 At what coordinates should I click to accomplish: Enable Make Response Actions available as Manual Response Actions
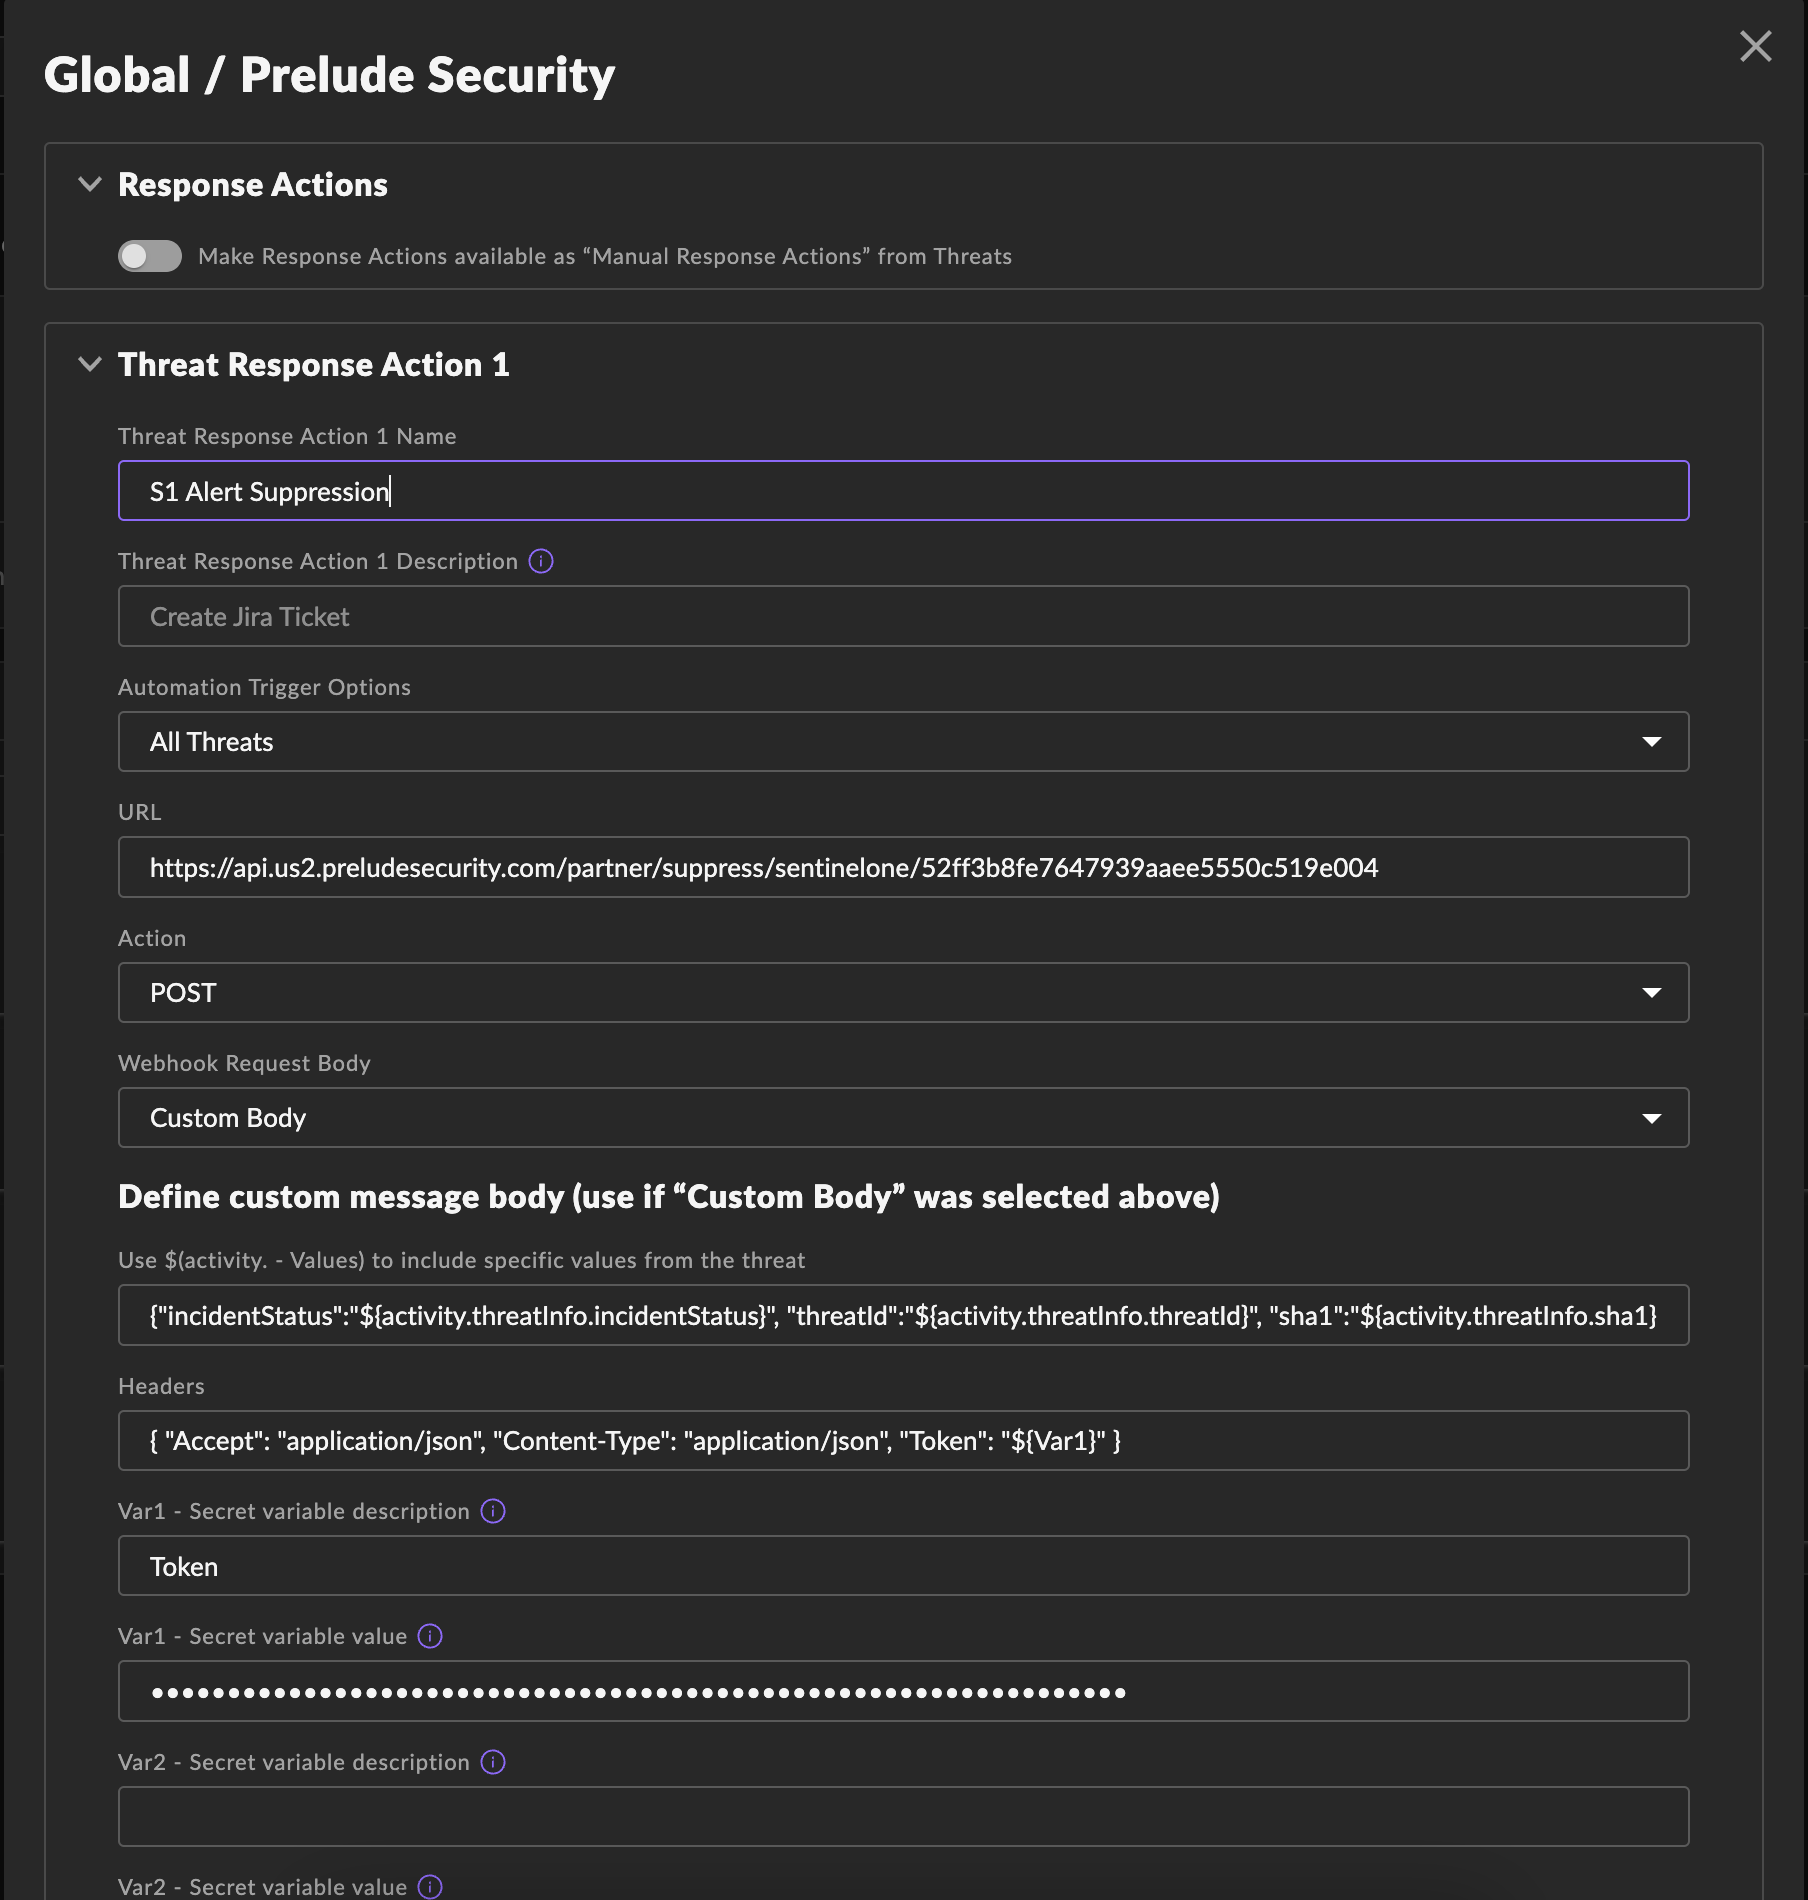149,256
